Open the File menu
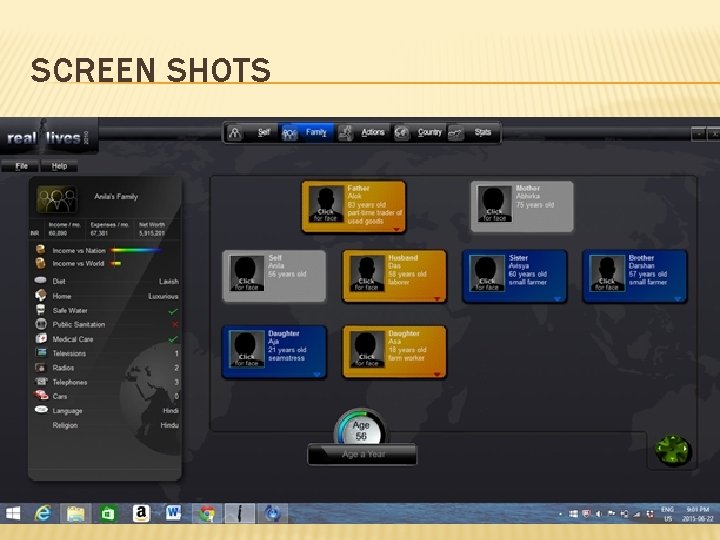 [x=21, y=166]
